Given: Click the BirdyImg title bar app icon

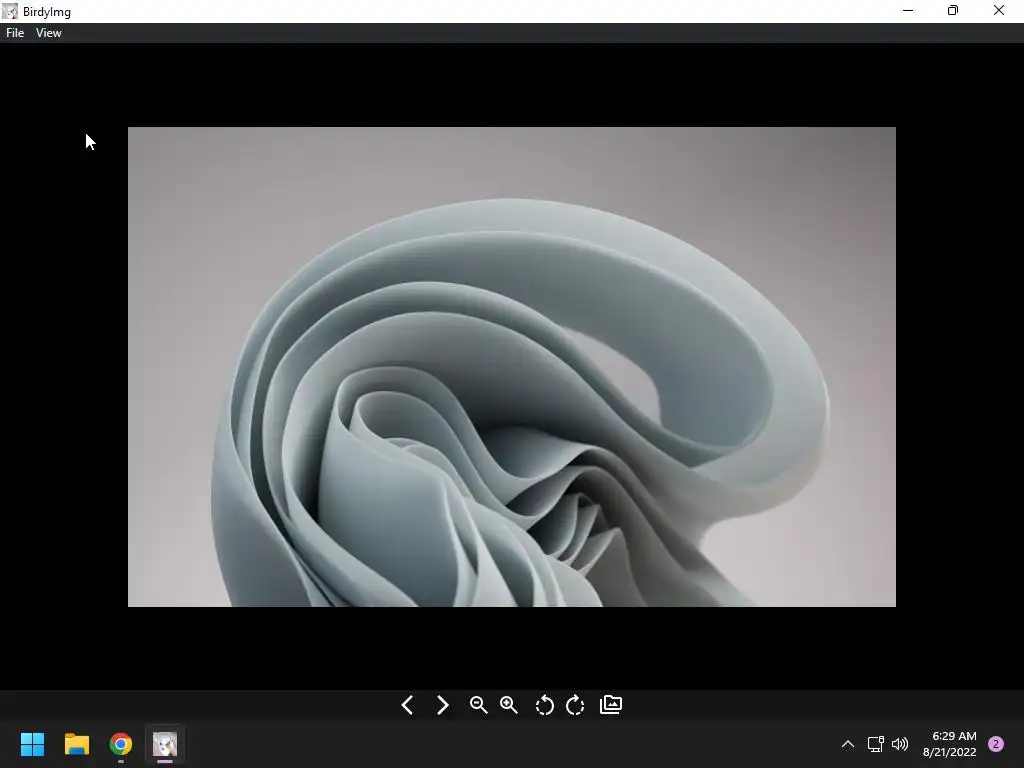Looking at the screenshot, I should [x=10, y=11].
